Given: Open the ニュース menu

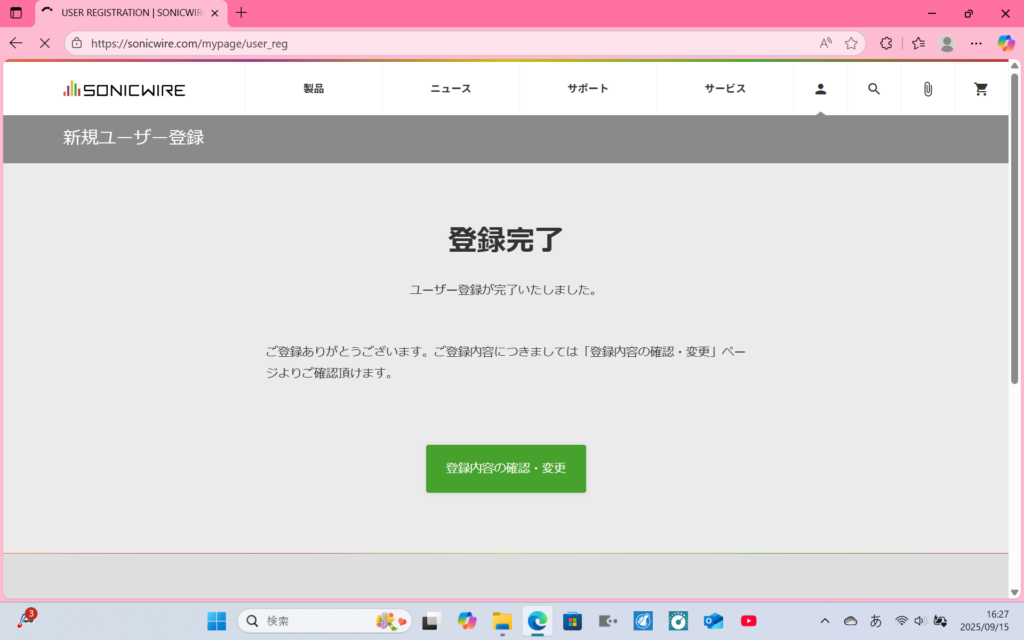Looking at the screenshot, I should point(450,89).
